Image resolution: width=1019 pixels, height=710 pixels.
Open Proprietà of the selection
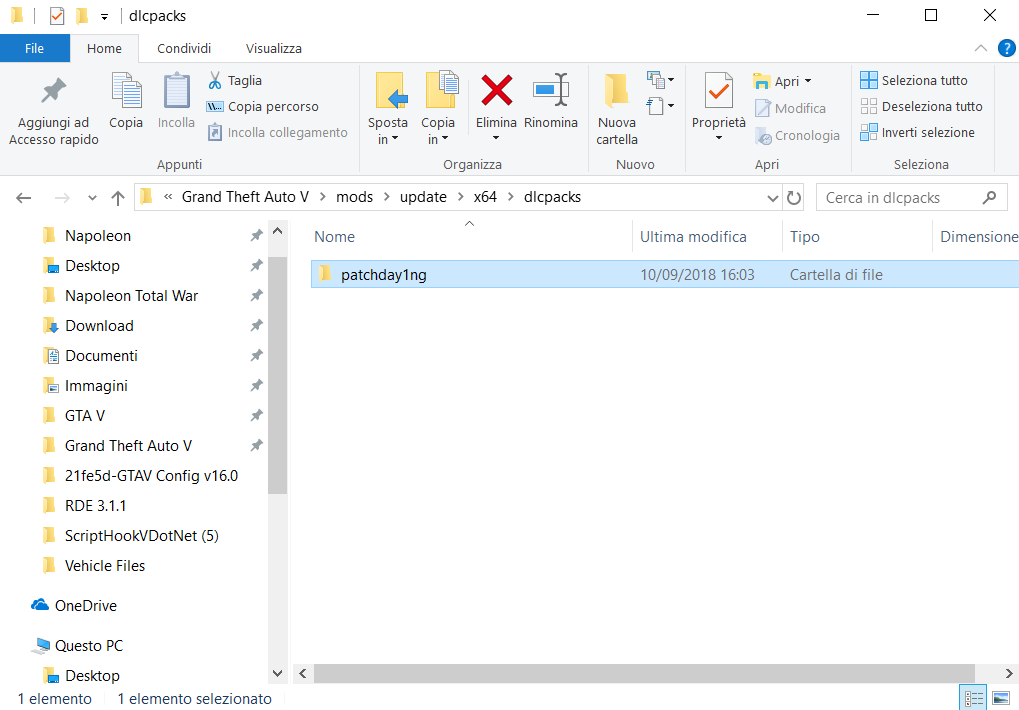(x=719, y=101)
